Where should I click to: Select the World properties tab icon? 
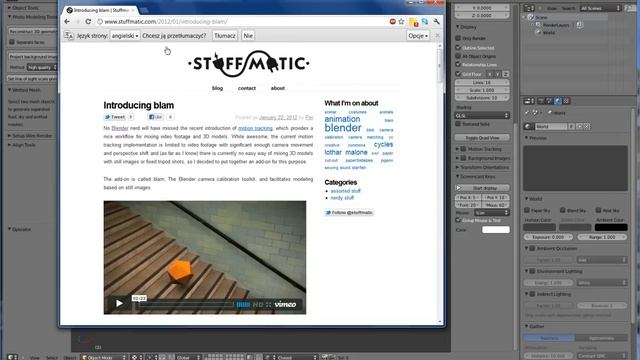[x=558, y=101]
